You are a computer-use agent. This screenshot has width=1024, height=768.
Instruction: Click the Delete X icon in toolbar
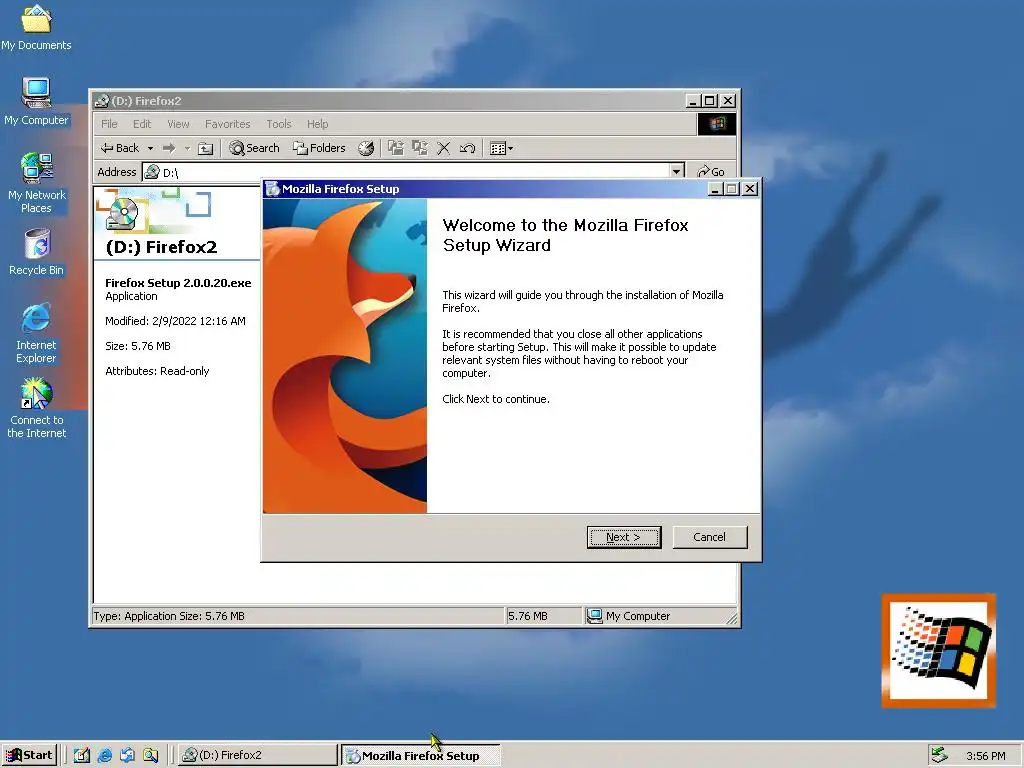click(x=443, y=148)
